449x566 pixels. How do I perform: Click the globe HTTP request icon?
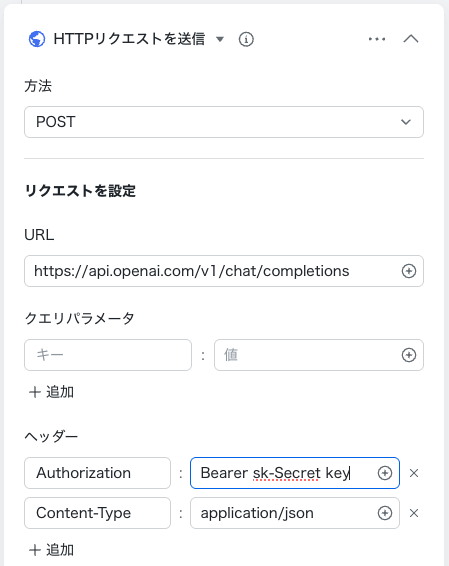(x=37, y=39)
